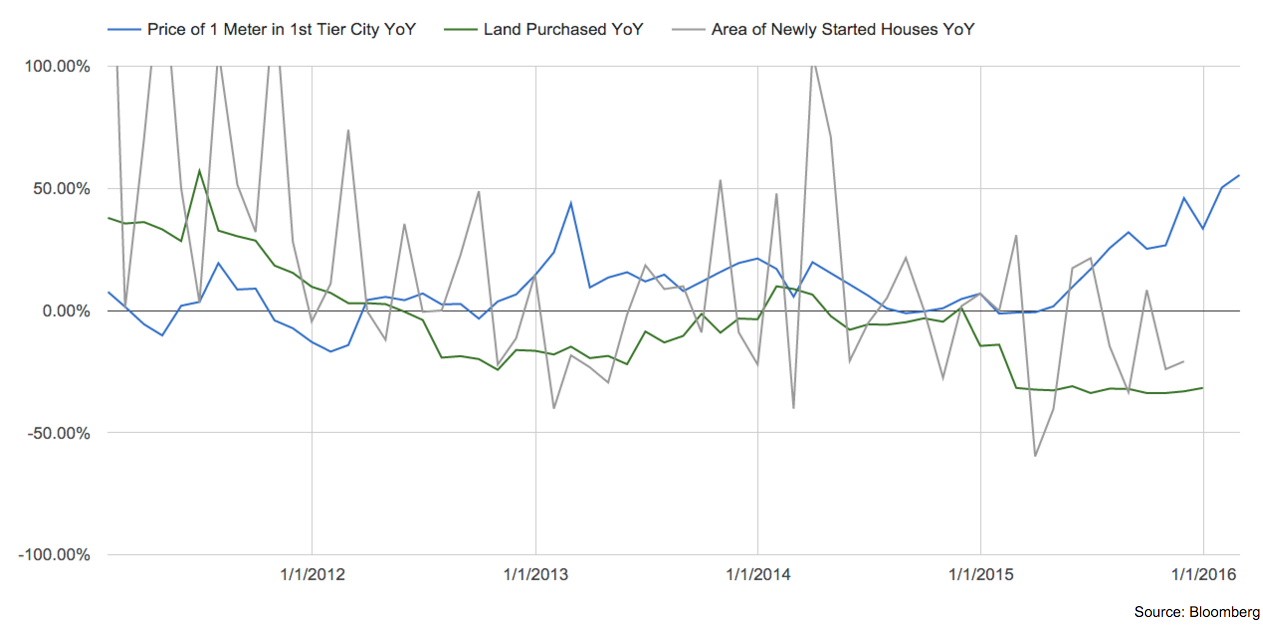Screen dimensions: 1263x628
Task: Click the blue legend line marker
Action: [124, 29]
